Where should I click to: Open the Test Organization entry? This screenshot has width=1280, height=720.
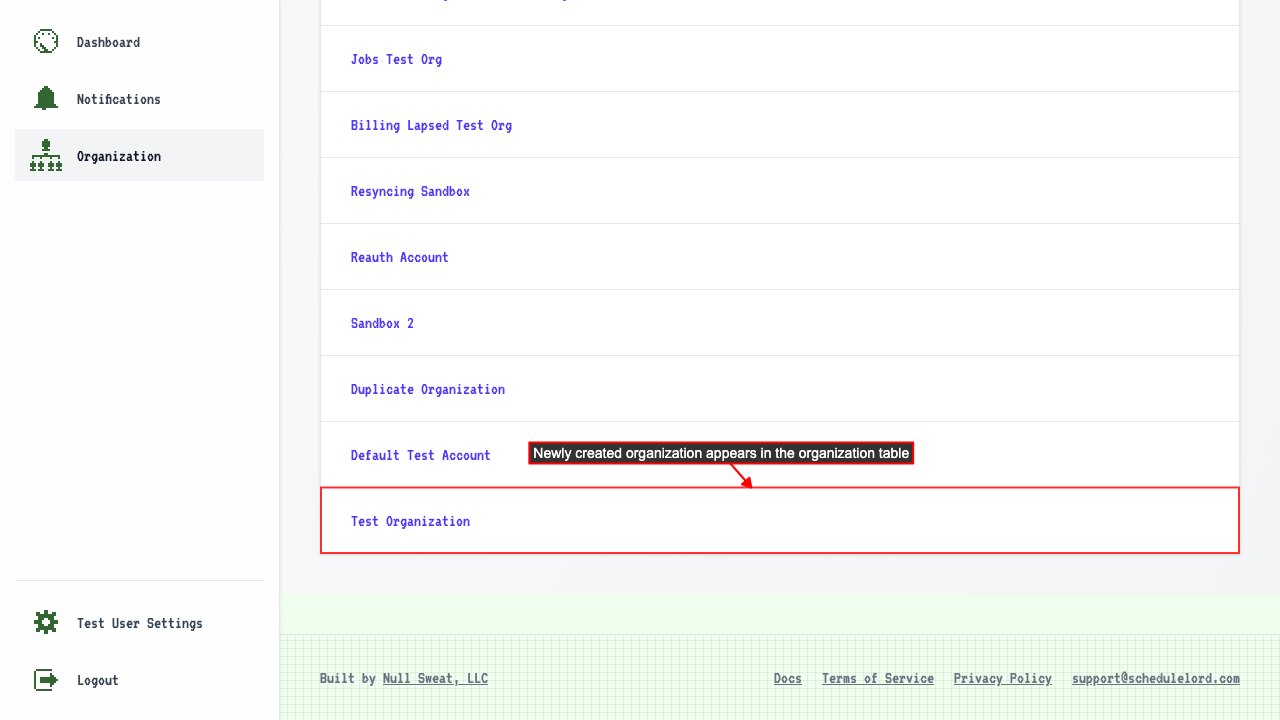410,521
